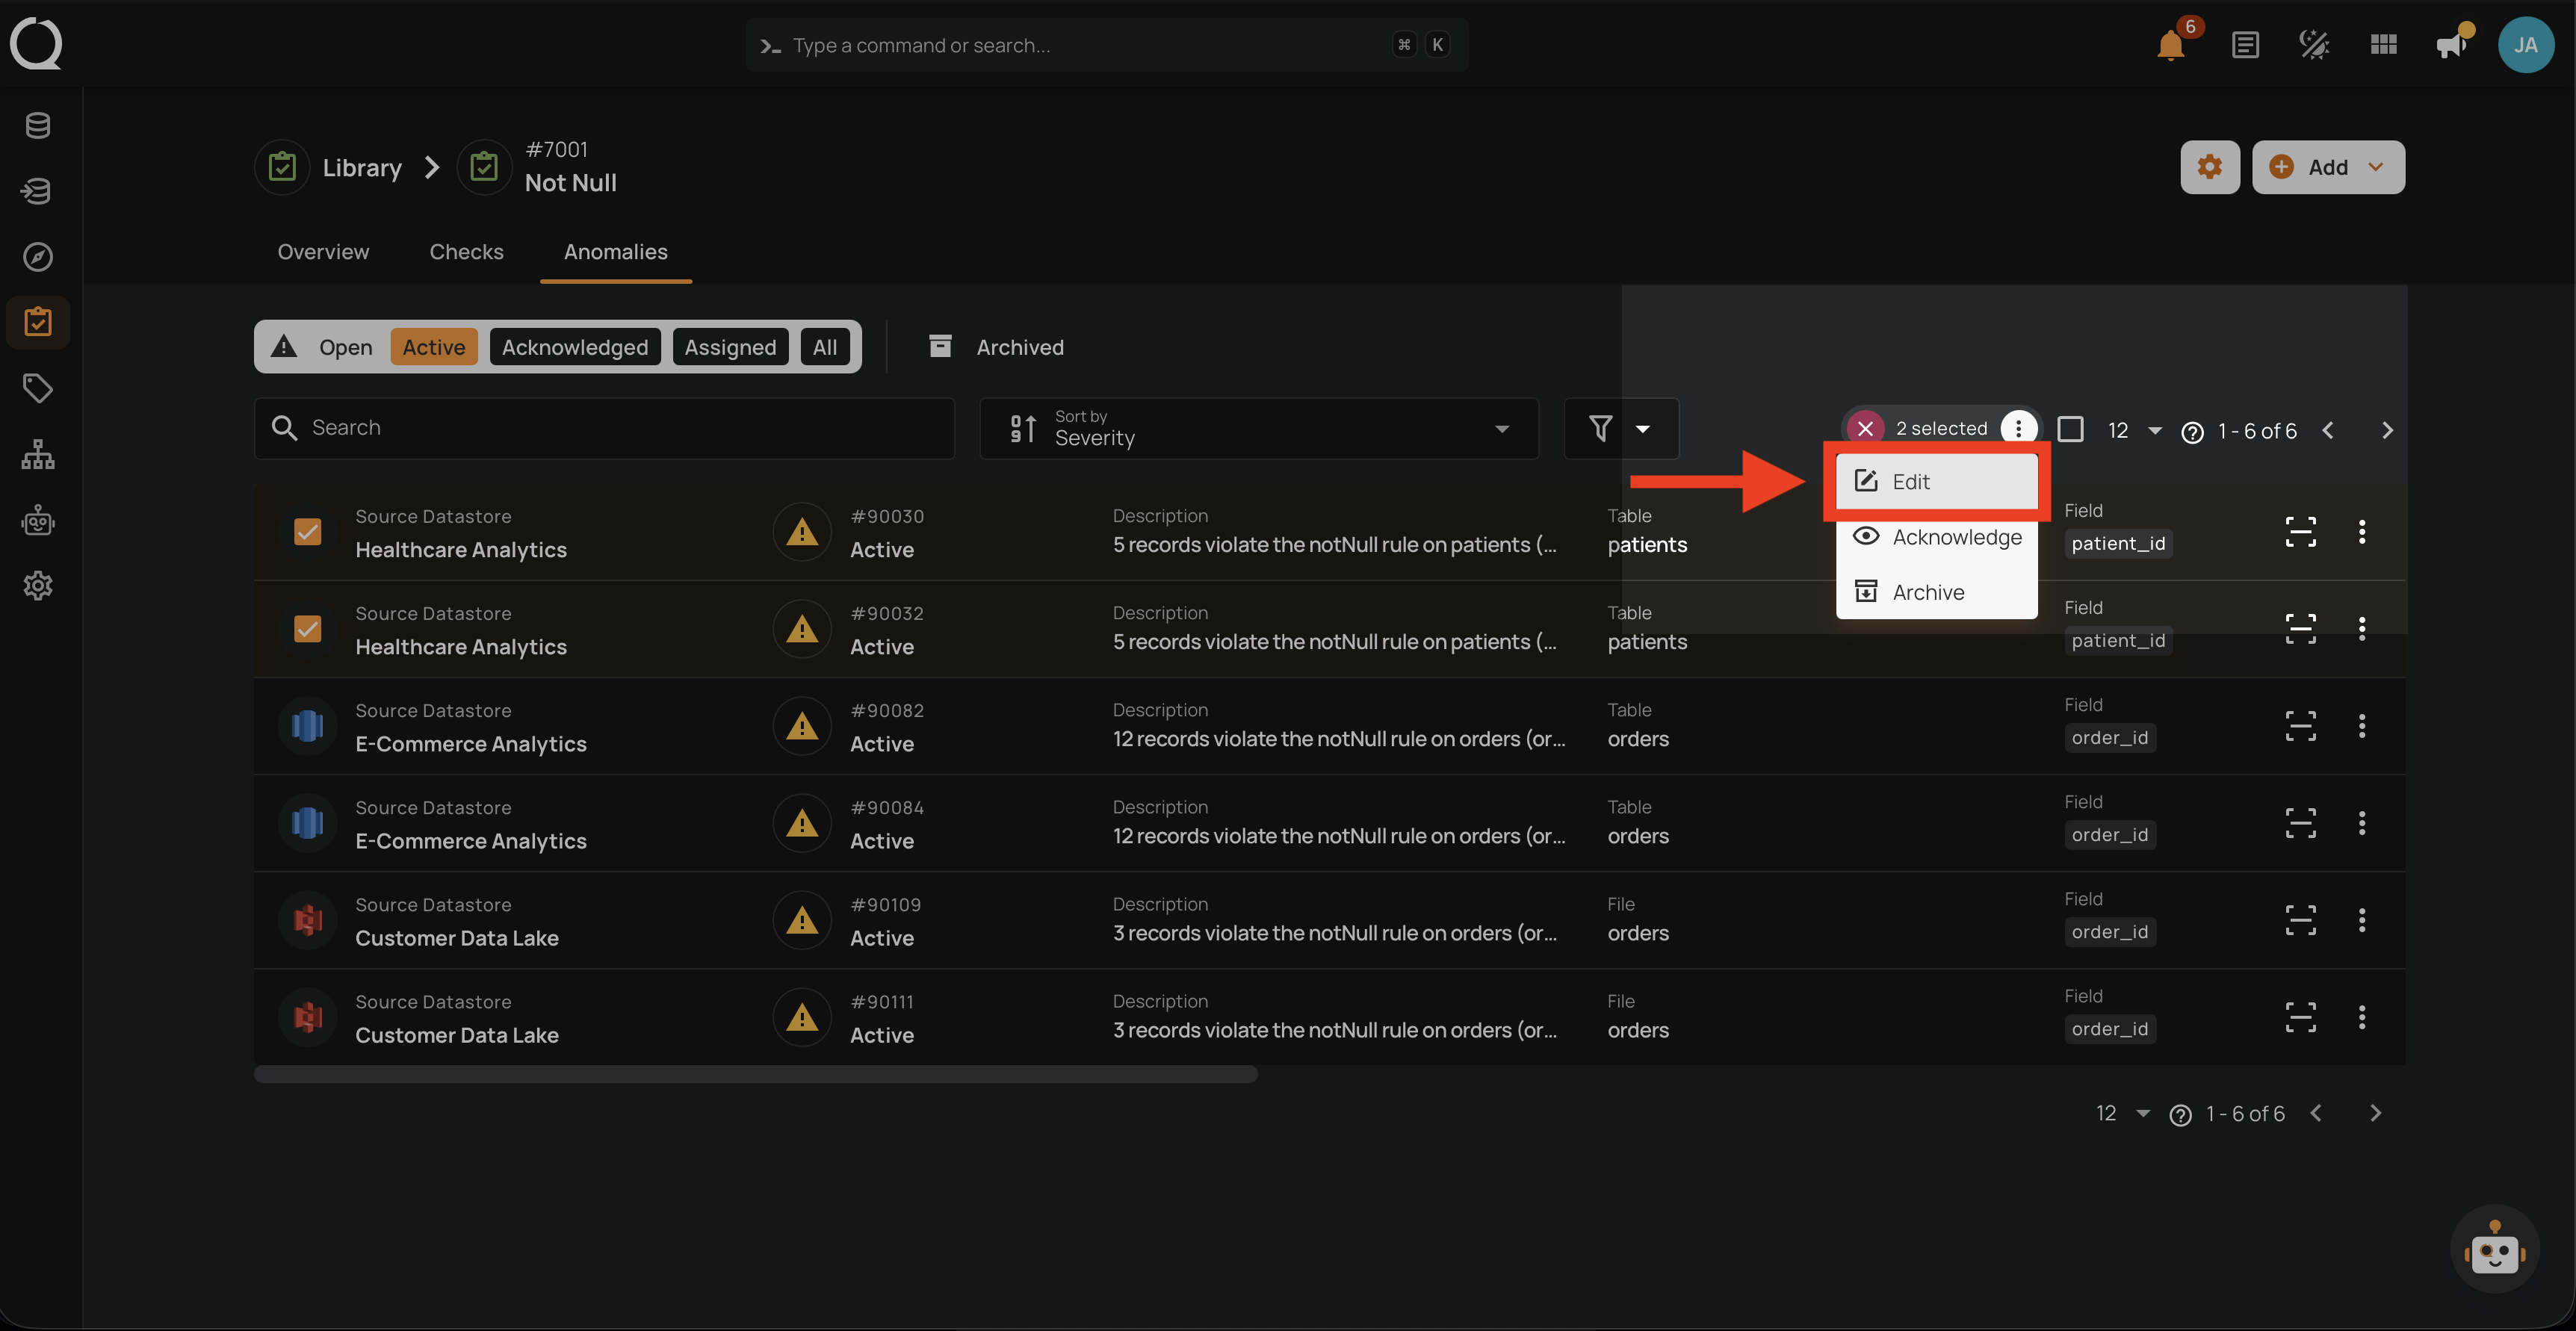
Task: Click the application logo in top corner
Action: pos(36,45)
